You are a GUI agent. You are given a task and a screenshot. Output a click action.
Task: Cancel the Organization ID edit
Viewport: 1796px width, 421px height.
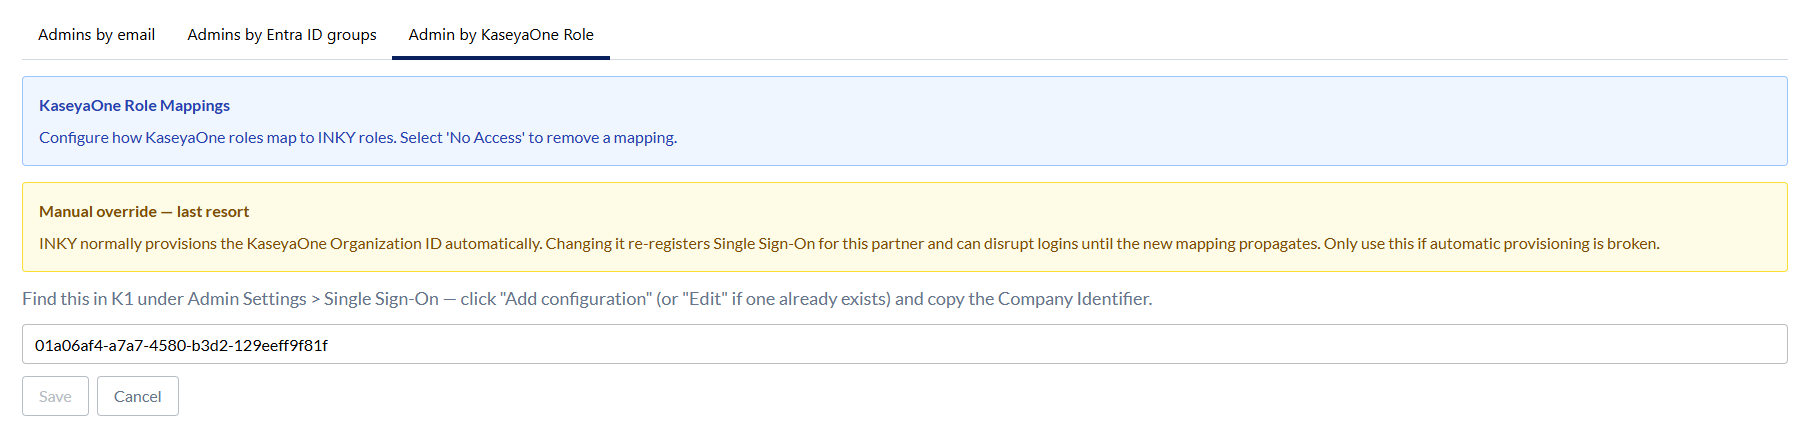(138, 396)
